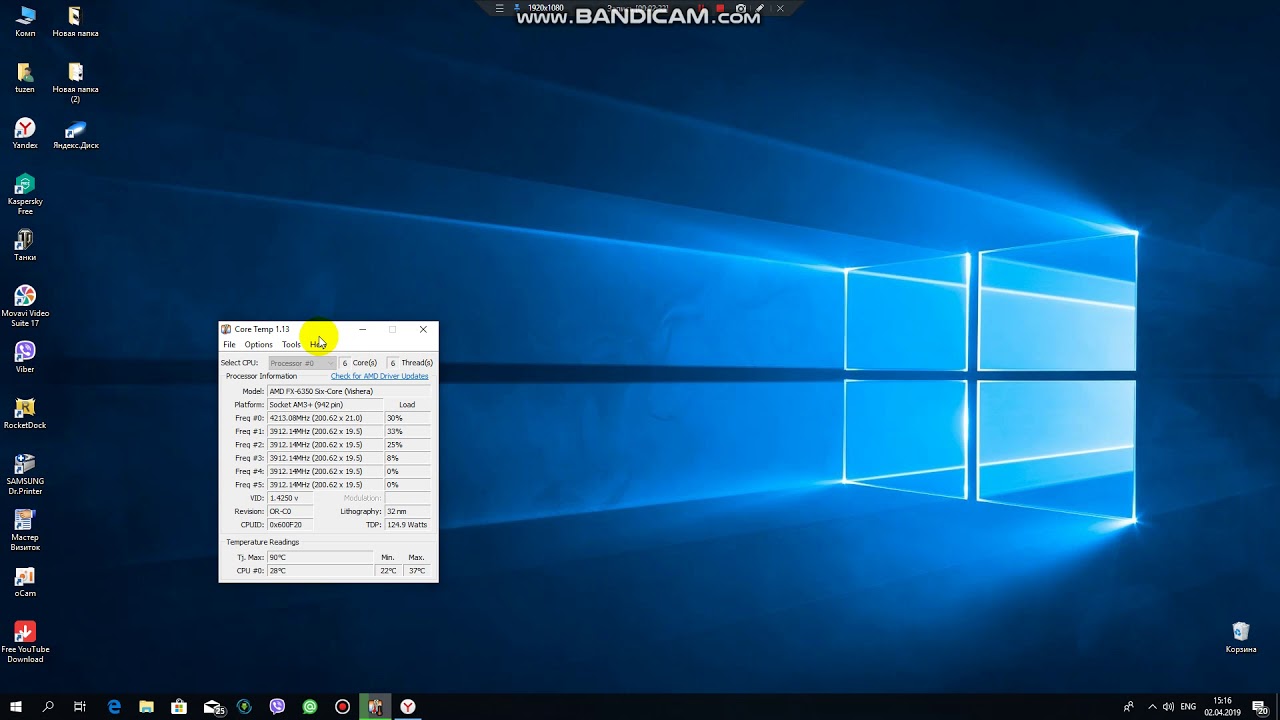
Task: Click the 25% load value for Freq #2
Action: pyautogui.click(x=407, y=445)
